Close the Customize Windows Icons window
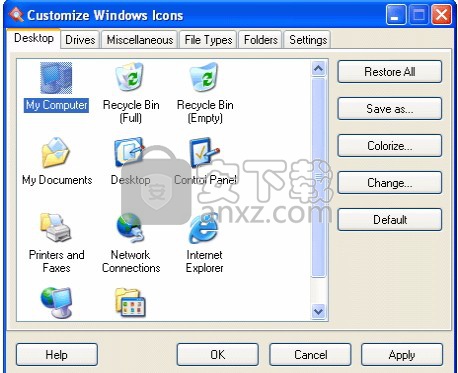The height and width of the screenshot is (373, 458). click(442, 15)
